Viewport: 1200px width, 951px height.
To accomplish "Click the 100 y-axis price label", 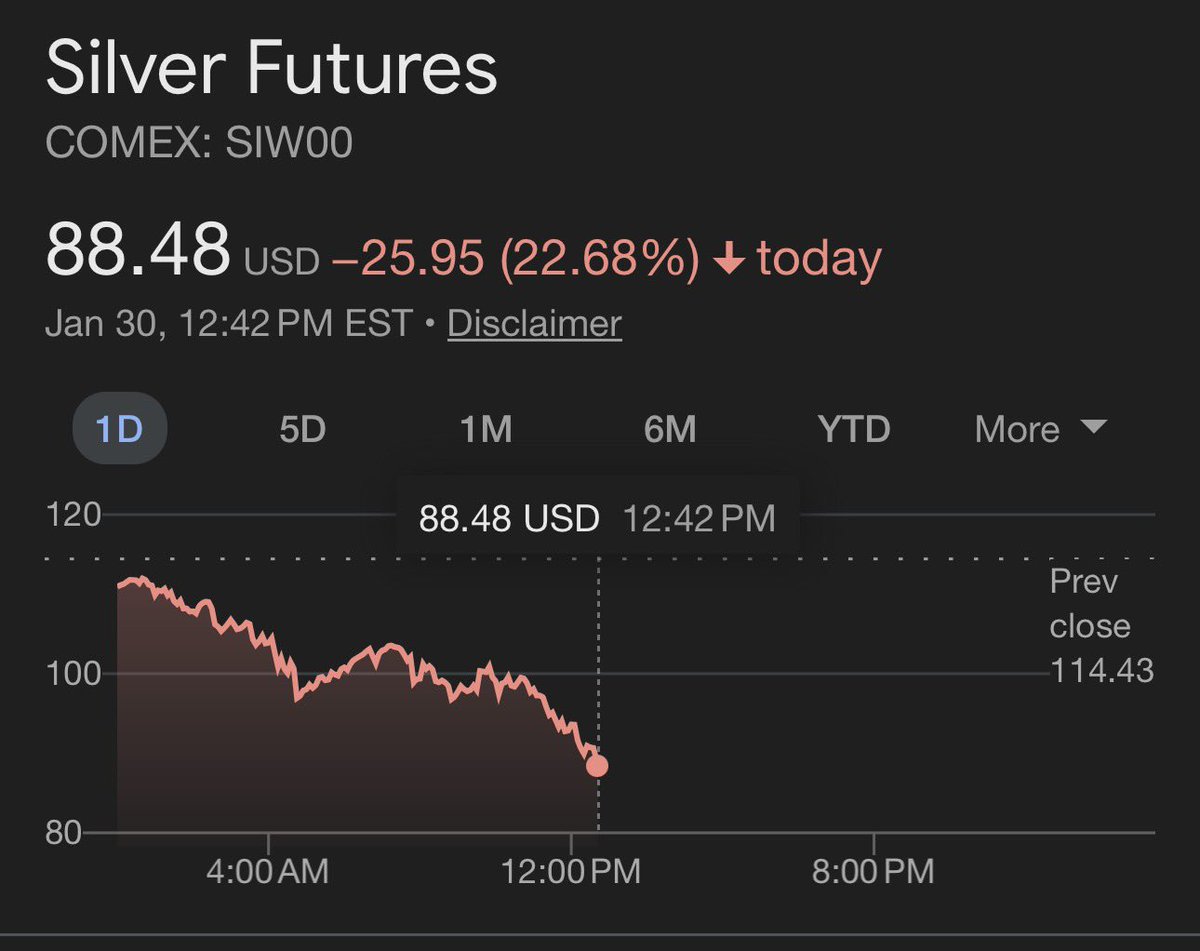I will pos(74,674).
